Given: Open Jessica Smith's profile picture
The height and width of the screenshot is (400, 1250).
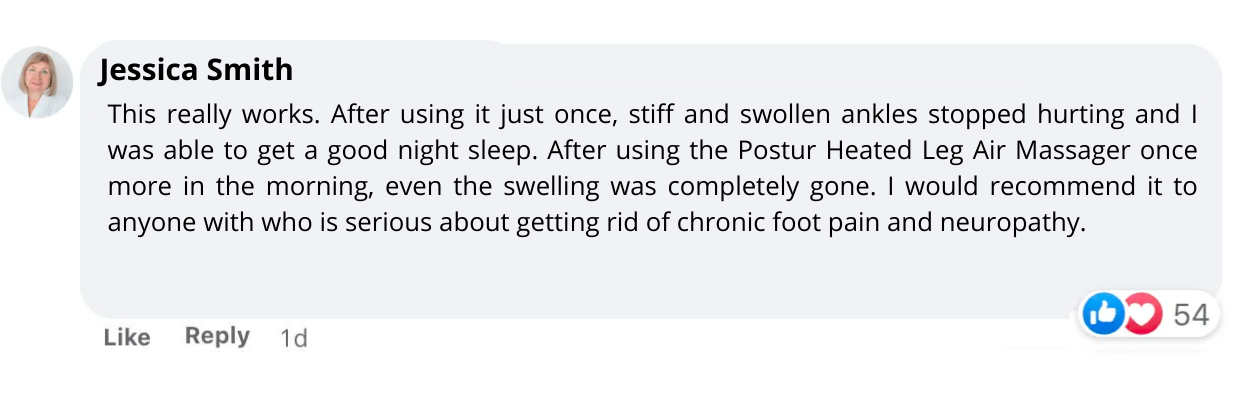Looking at the screenshot, I should click(x=38, y=83).
